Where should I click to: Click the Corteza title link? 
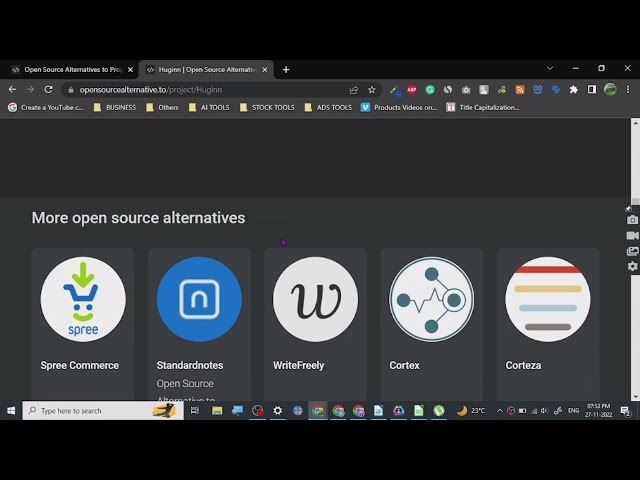coord(523,365)
